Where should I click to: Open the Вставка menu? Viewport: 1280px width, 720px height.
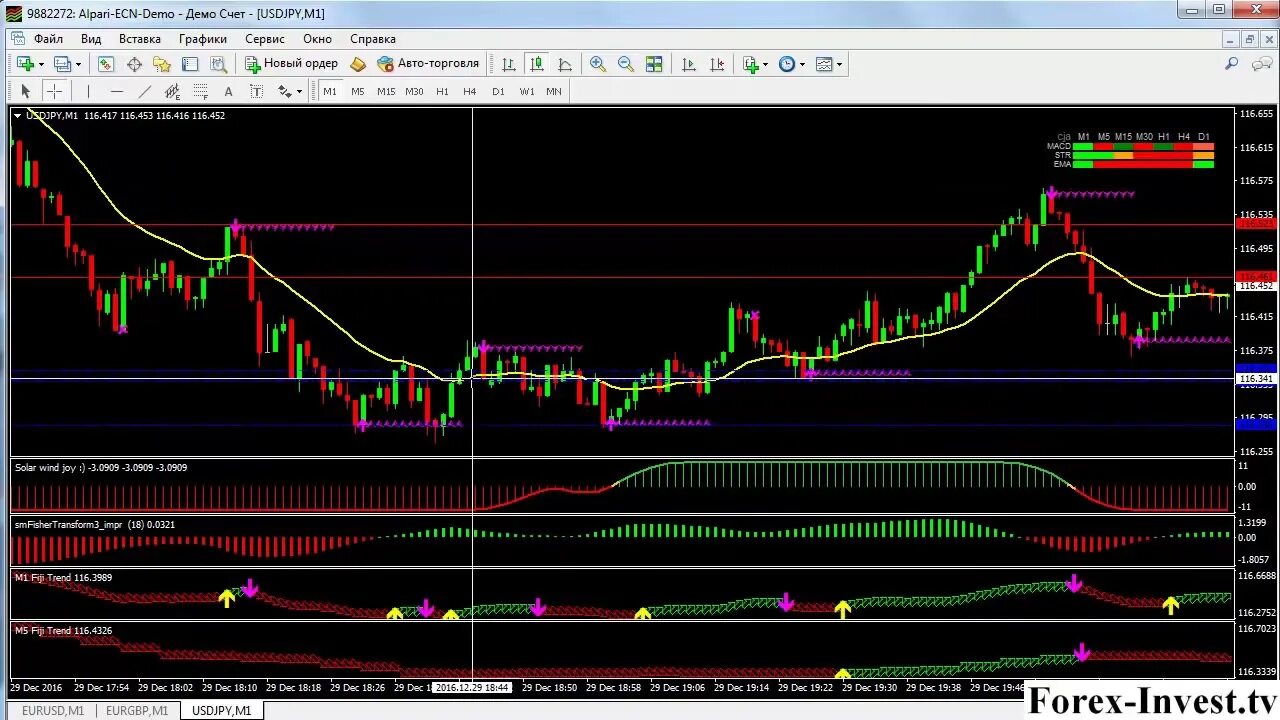[x=140, y=39]
